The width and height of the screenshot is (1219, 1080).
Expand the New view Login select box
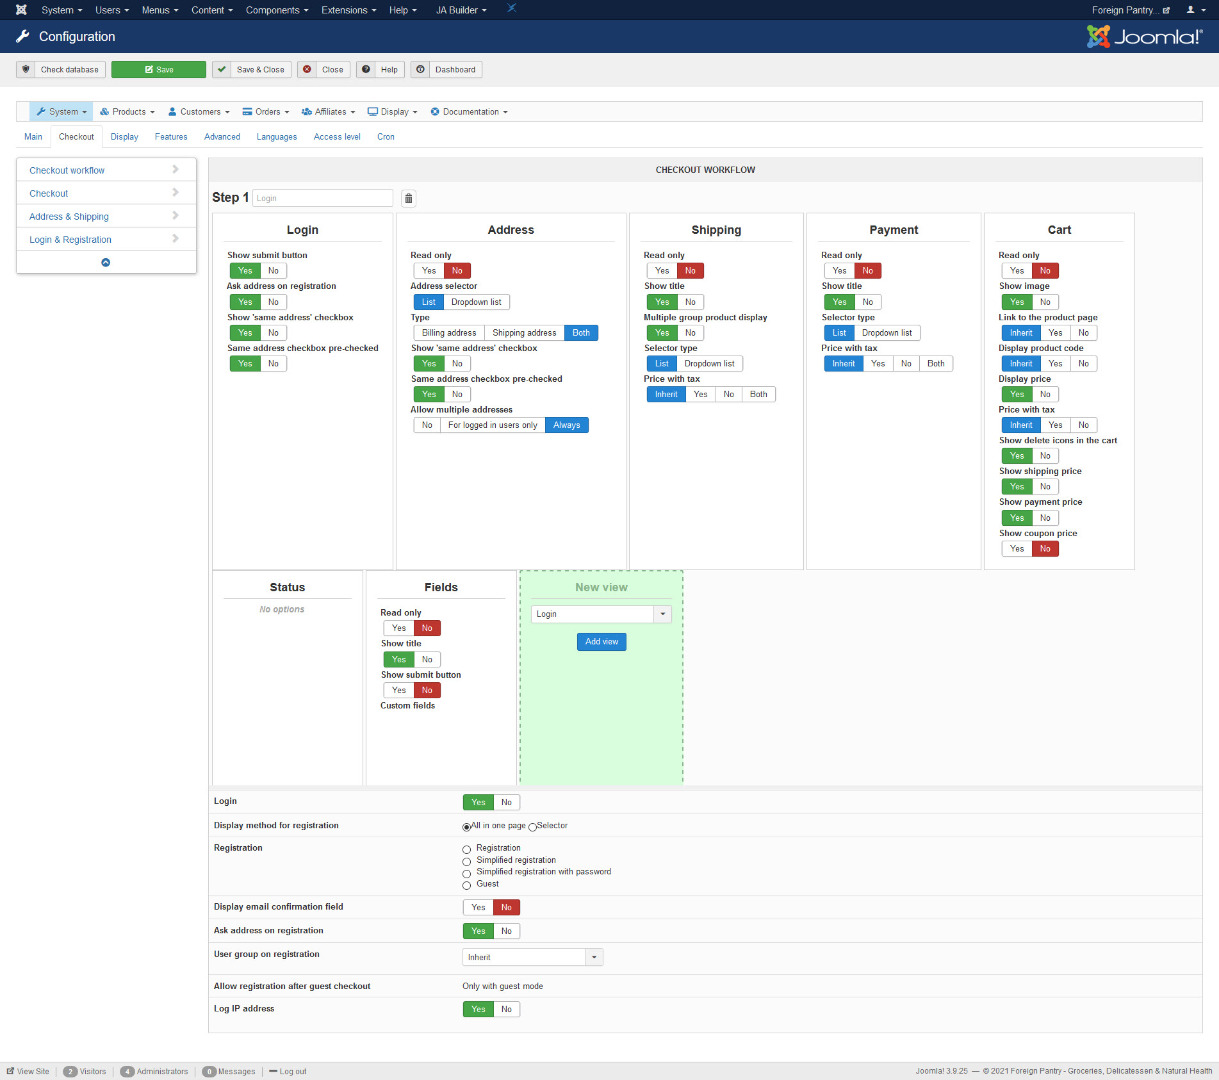click(601, 615)
